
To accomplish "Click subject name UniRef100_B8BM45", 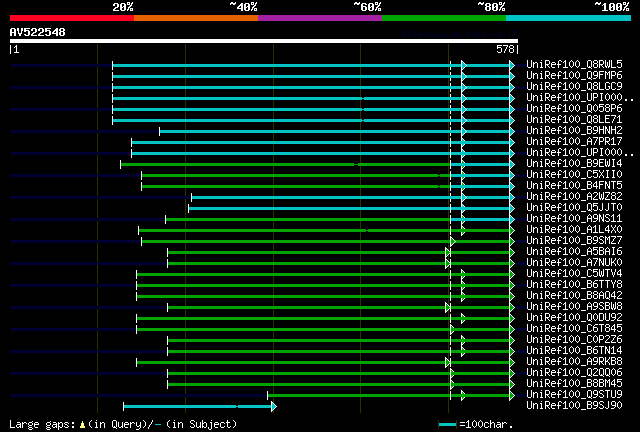I will (x=574, y=384).
